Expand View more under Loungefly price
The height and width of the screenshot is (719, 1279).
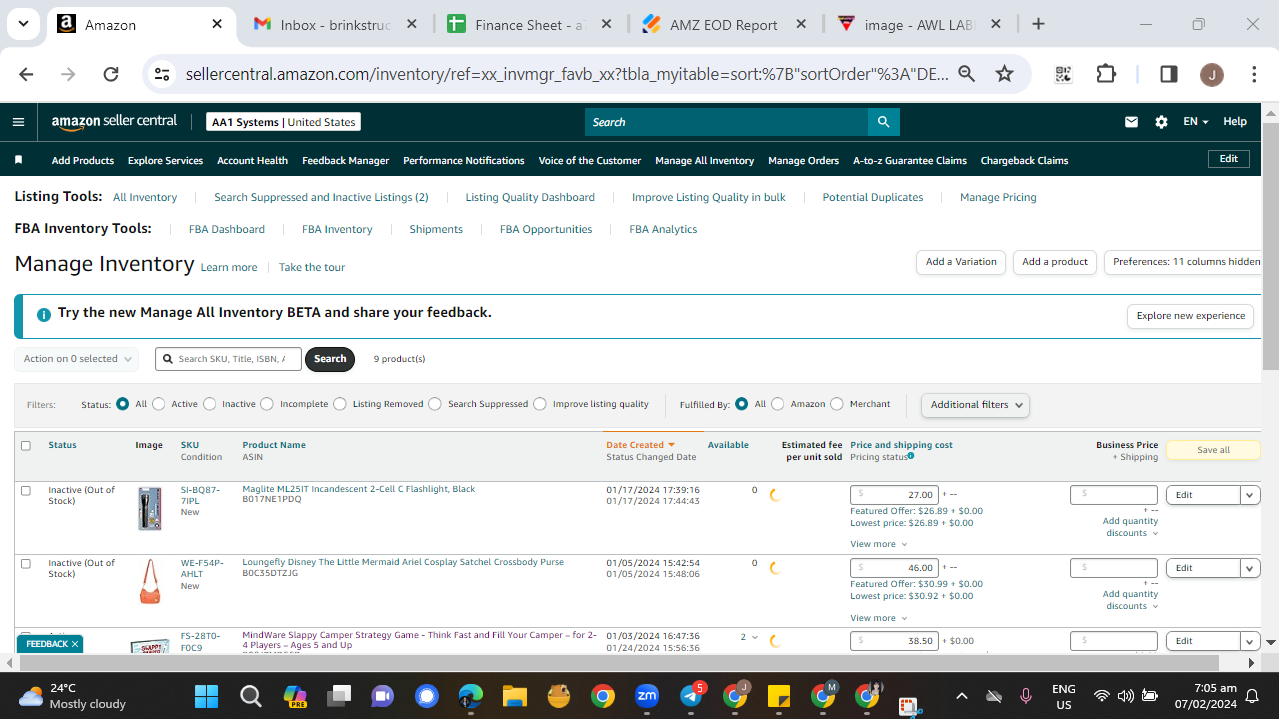pos(878,618)
